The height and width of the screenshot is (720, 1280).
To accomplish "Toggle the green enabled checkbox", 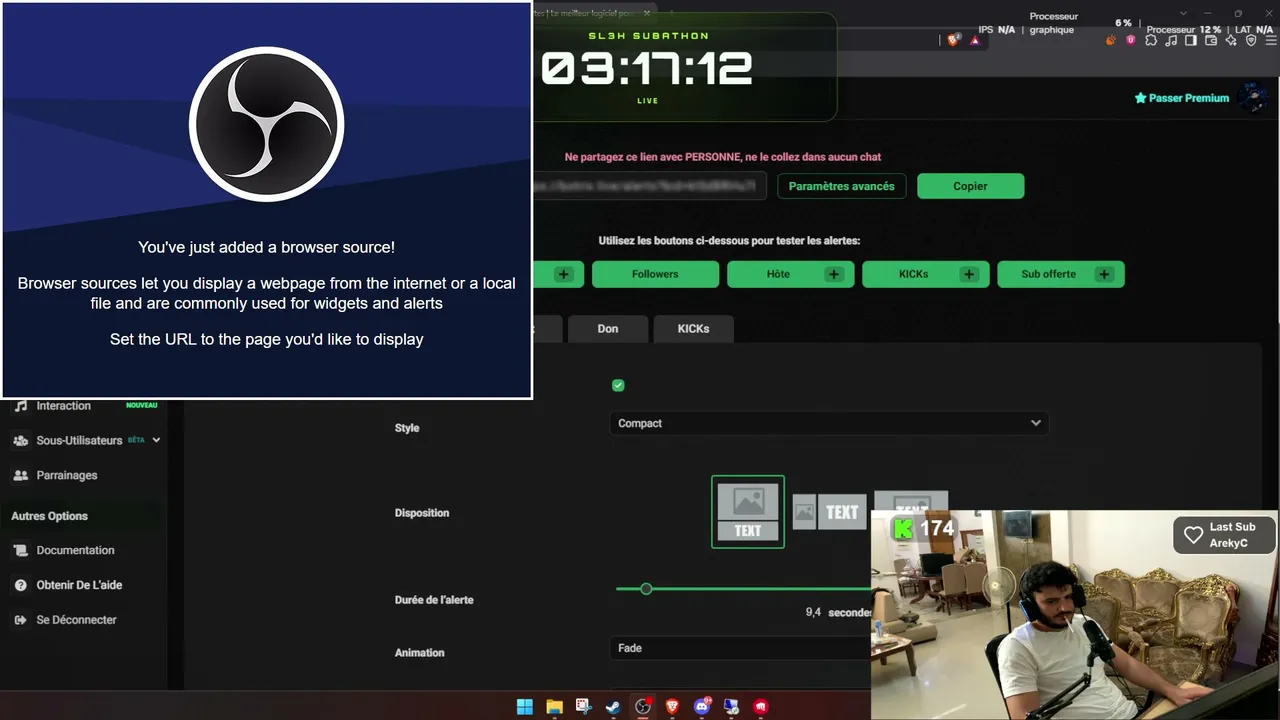I will tap(618, 386).
